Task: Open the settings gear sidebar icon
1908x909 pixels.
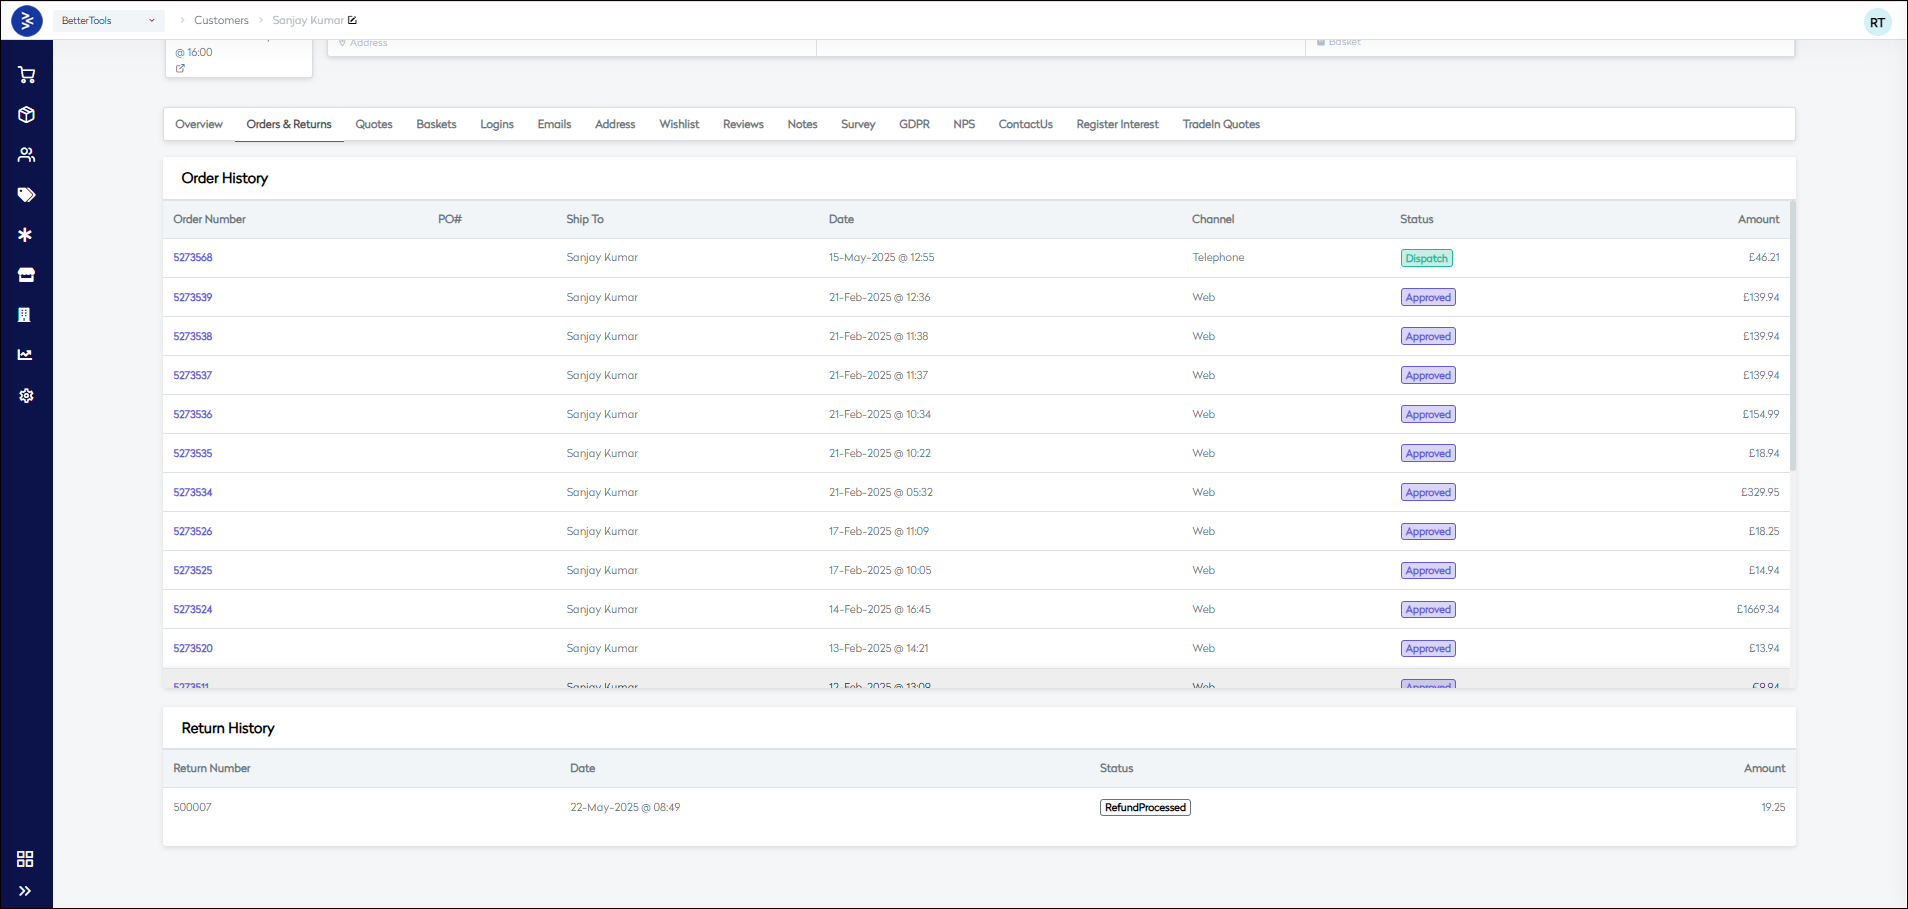Action: point(26,396)
